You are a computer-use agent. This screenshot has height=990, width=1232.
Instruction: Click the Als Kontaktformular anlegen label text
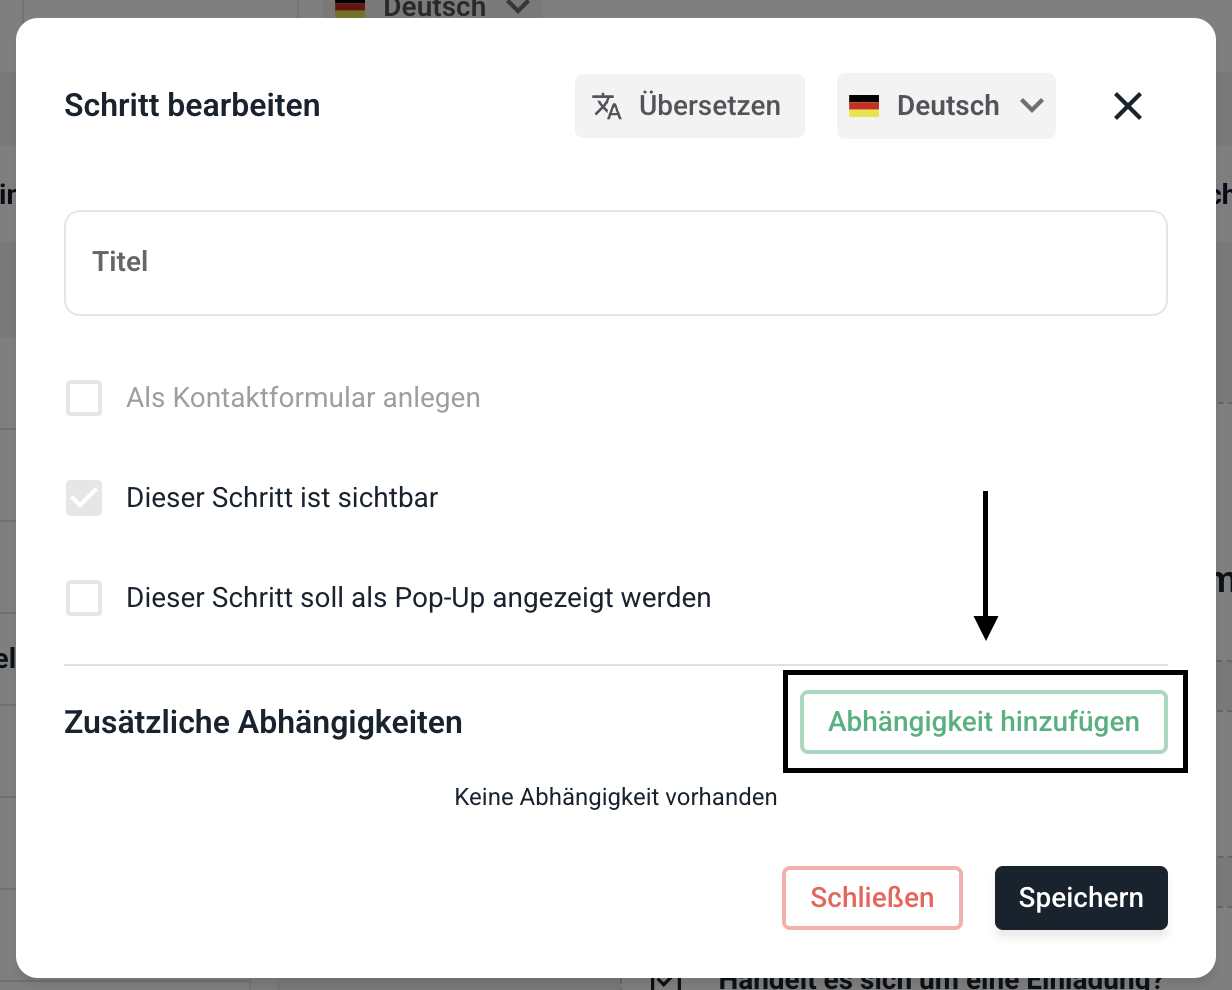click(x=303, y=398)
